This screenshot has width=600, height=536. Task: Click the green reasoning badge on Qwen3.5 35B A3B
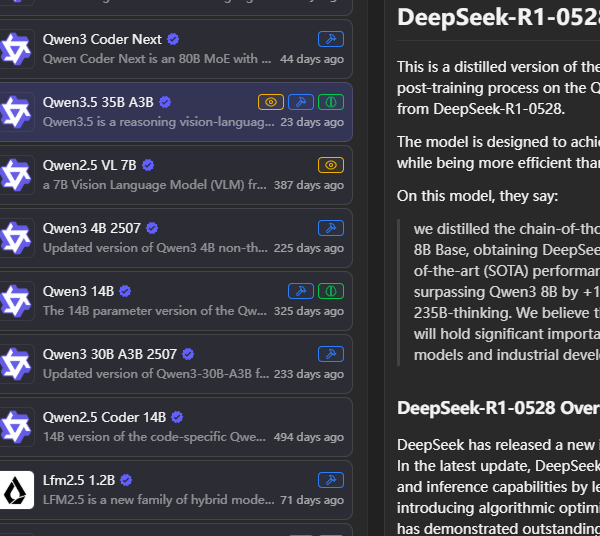tap(330, 102)
